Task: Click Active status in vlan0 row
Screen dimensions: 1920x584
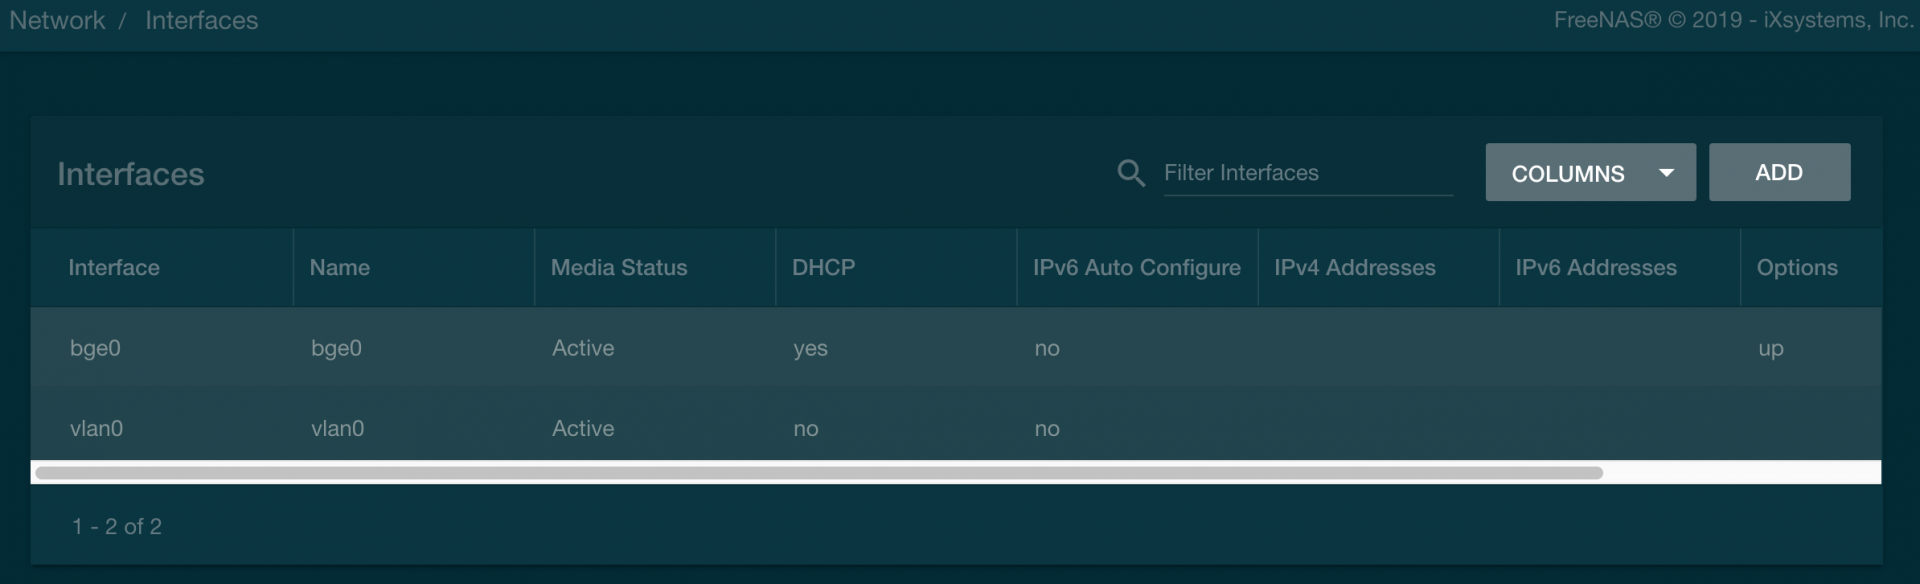Action: [583, 428]
